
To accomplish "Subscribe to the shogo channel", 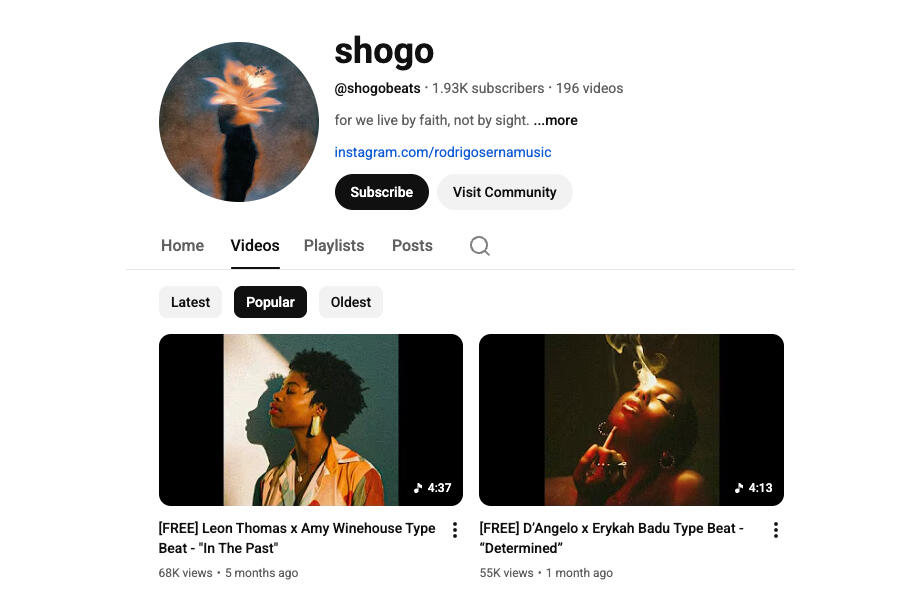I will pos(382,192).
